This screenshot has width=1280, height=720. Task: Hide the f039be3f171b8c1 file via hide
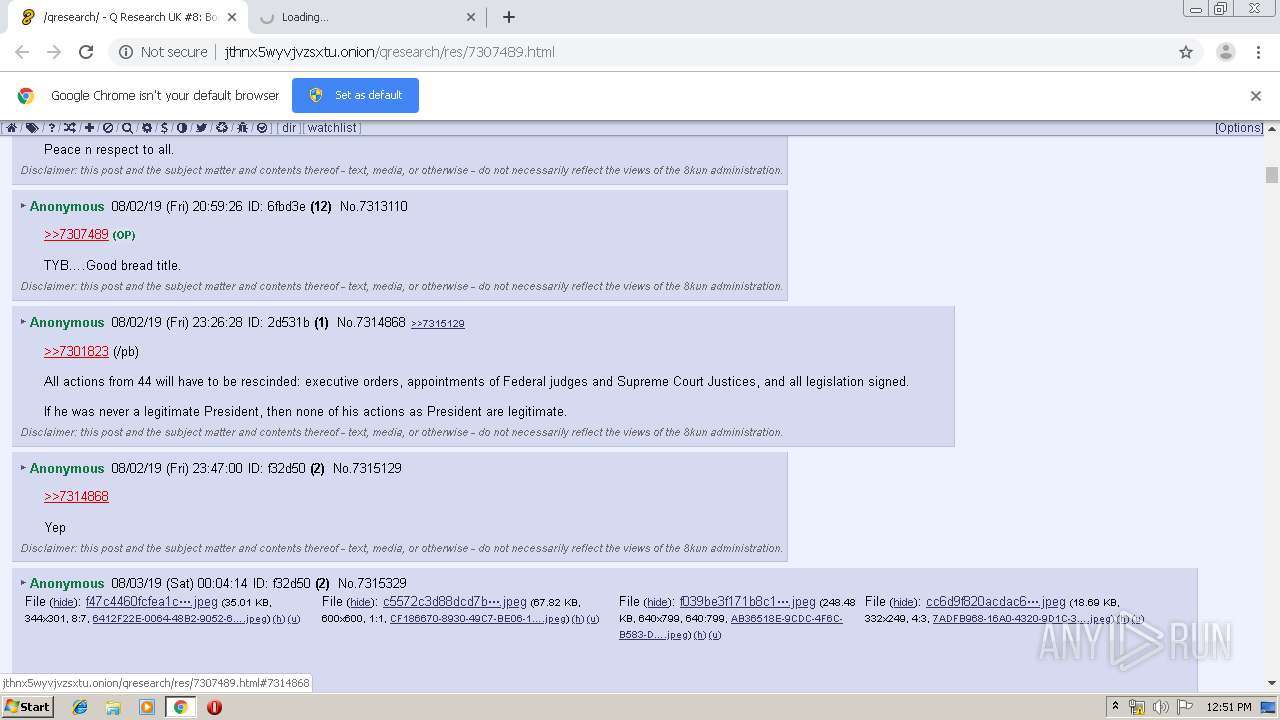tap(658, 603)
